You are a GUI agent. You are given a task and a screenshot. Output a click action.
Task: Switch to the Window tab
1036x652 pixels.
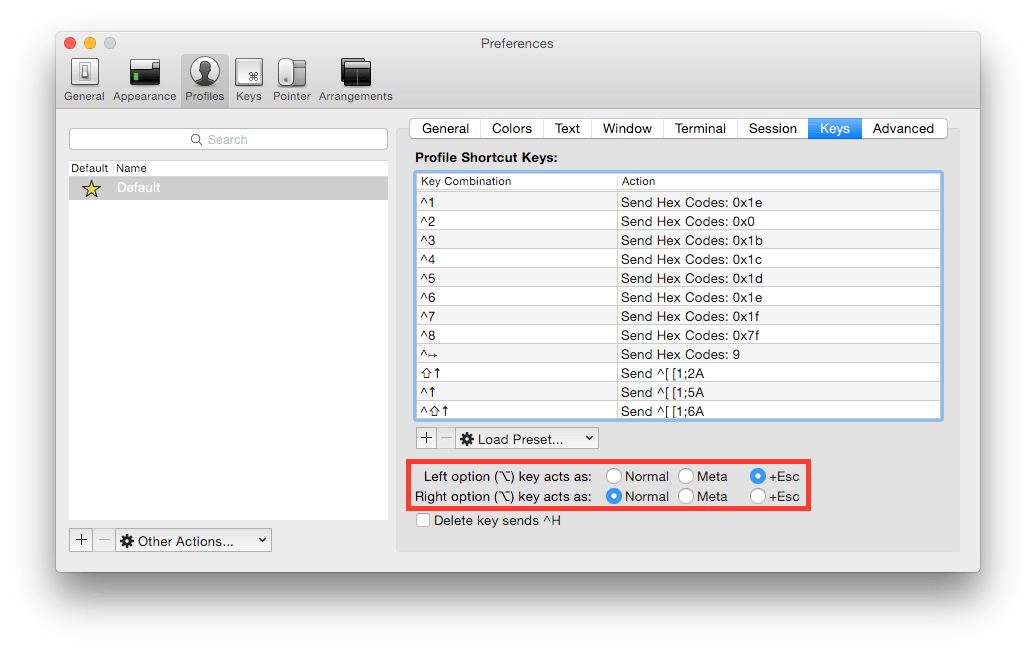pos(627,128)
